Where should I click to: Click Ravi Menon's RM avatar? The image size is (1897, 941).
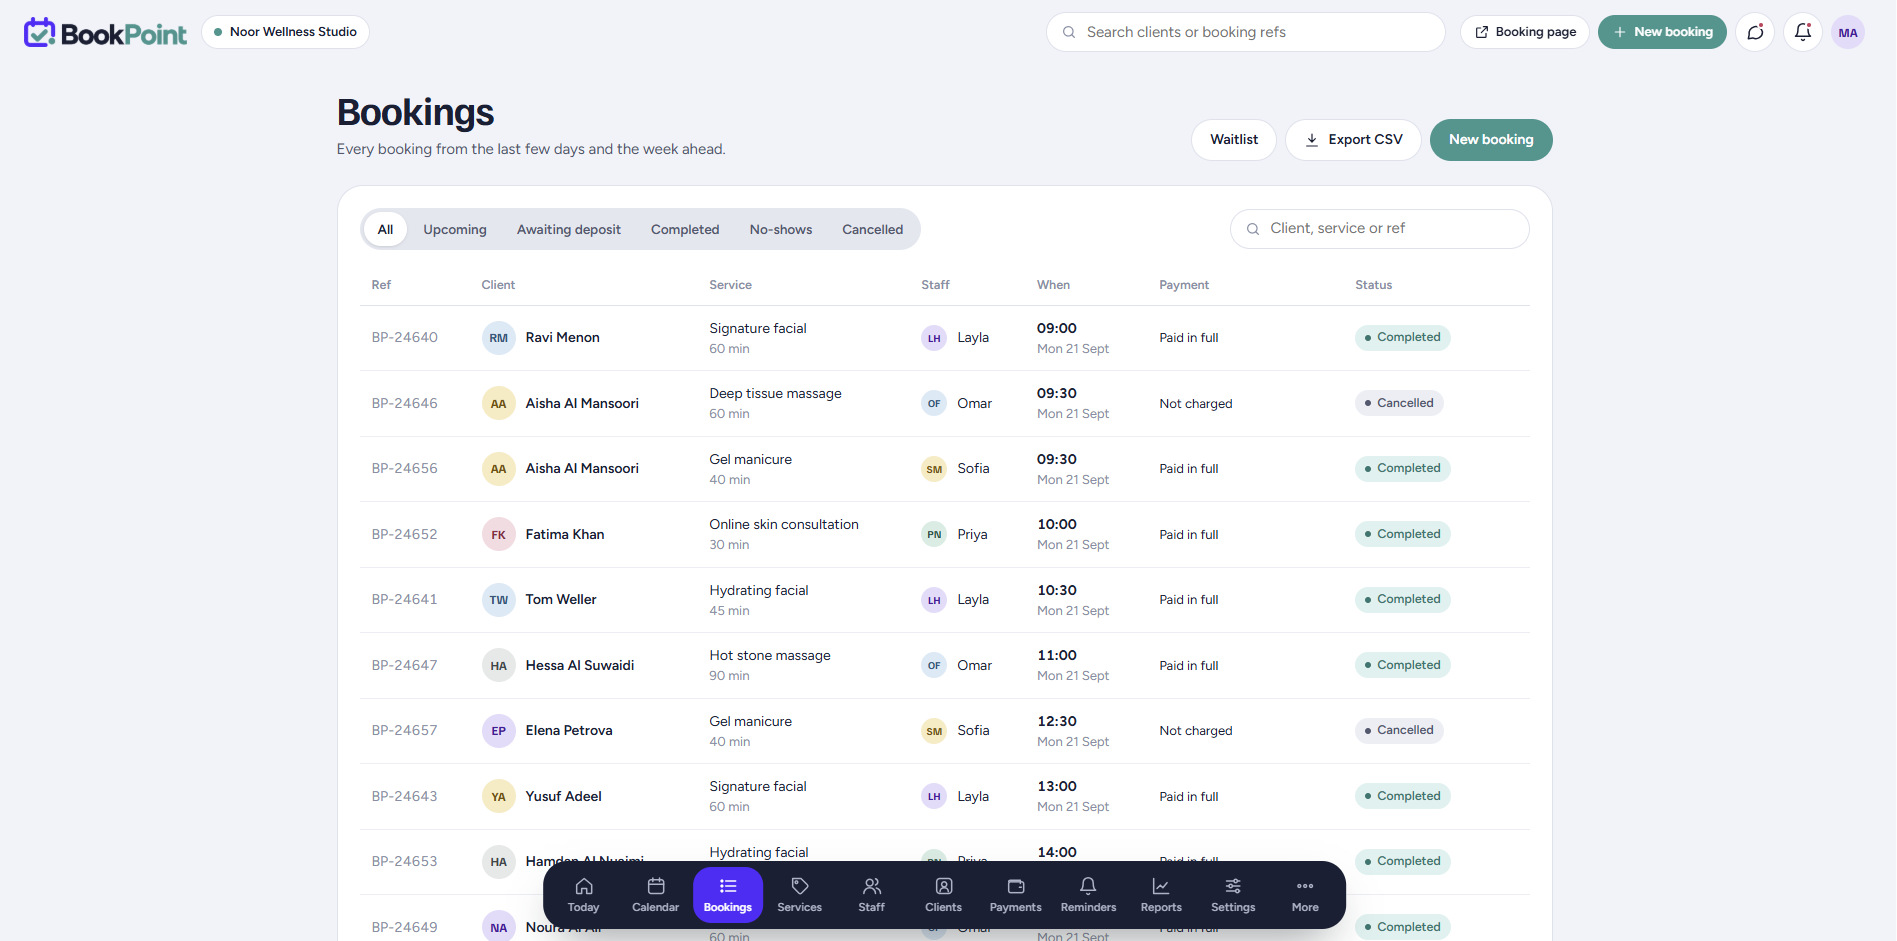tap(499, 338)
